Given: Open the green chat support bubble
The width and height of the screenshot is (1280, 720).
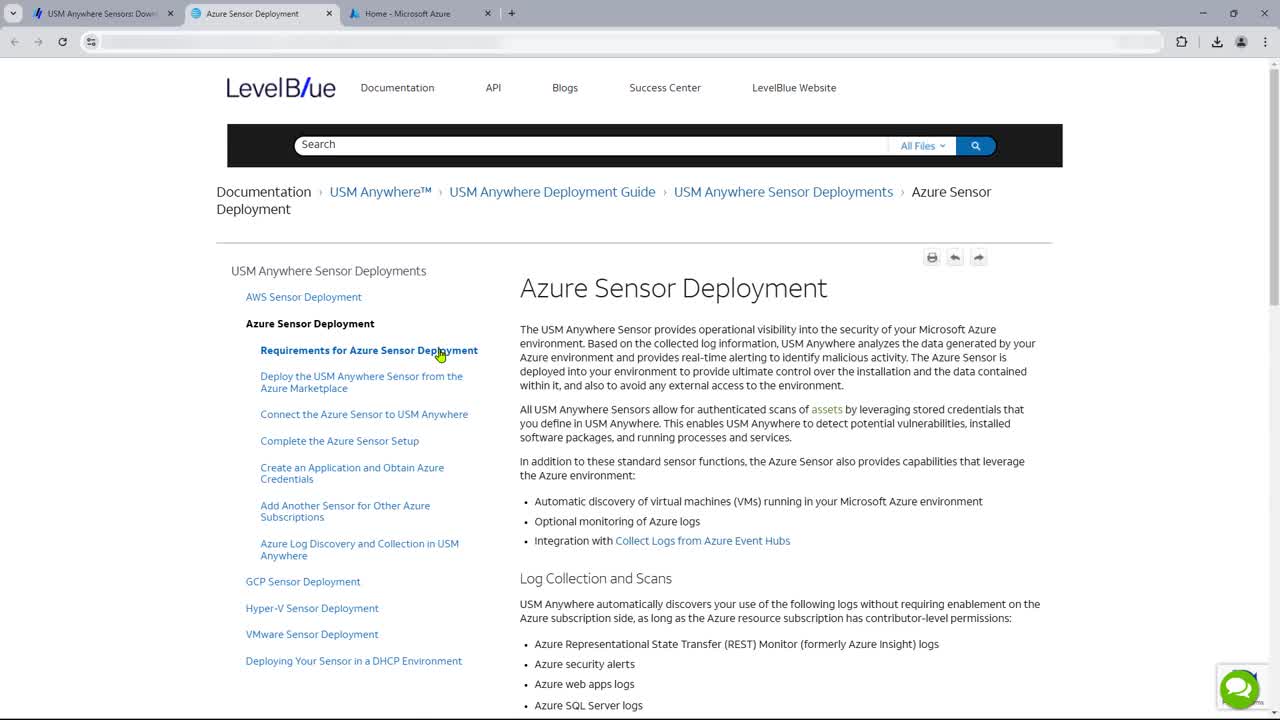Looking at the screenshot, I should pyautogui.click(x=1239, y=689).
